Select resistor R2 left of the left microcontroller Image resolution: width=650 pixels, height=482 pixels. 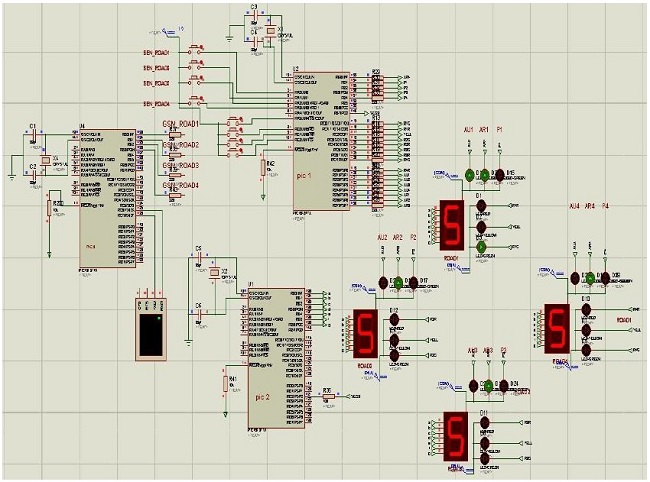(x=50, y=208)
